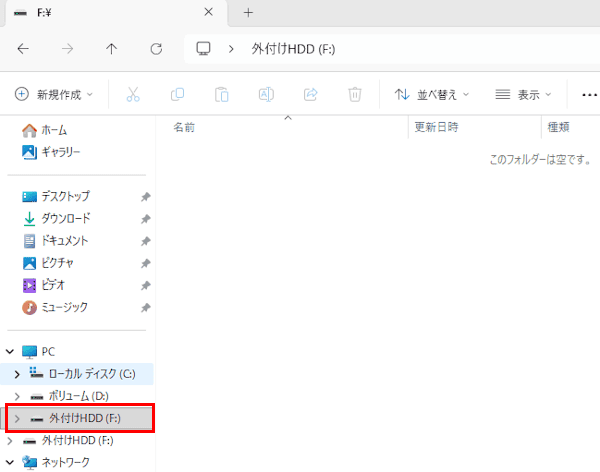Open デスクトップ quick access folder

click(56, 196)
